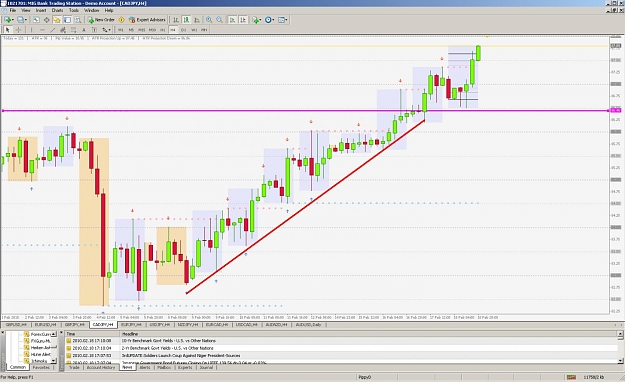The height and width of the screenshot is (382, 625).
Task: Toggle the Terminal window icon
Action: pyautogui.click(x=67, y=20)
